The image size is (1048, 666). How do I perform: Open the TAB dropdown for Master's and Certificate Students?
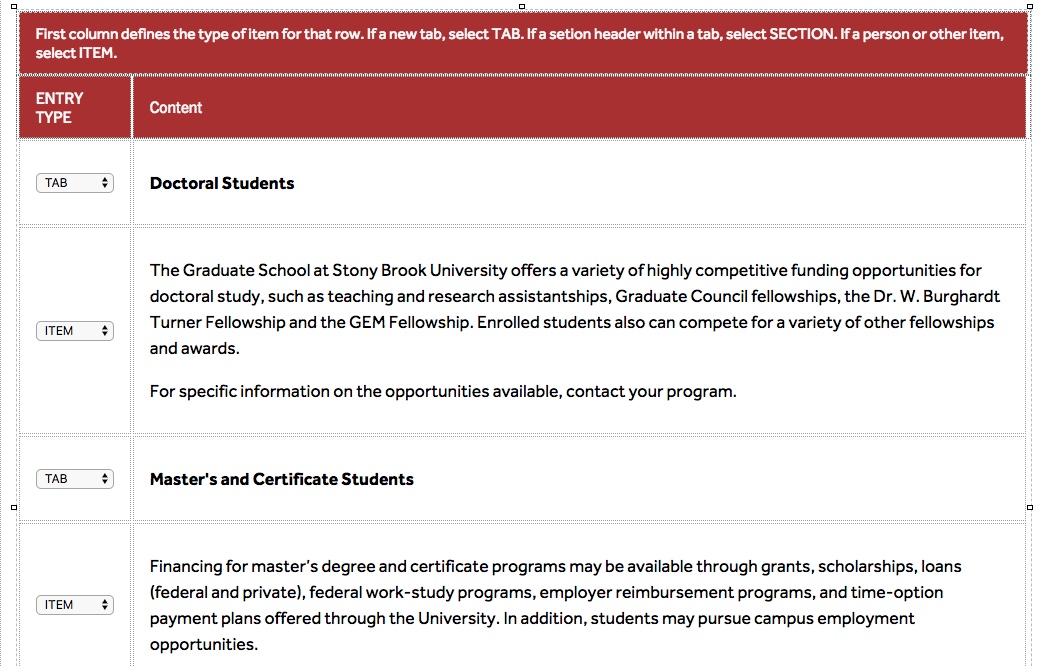pos(75,479)
